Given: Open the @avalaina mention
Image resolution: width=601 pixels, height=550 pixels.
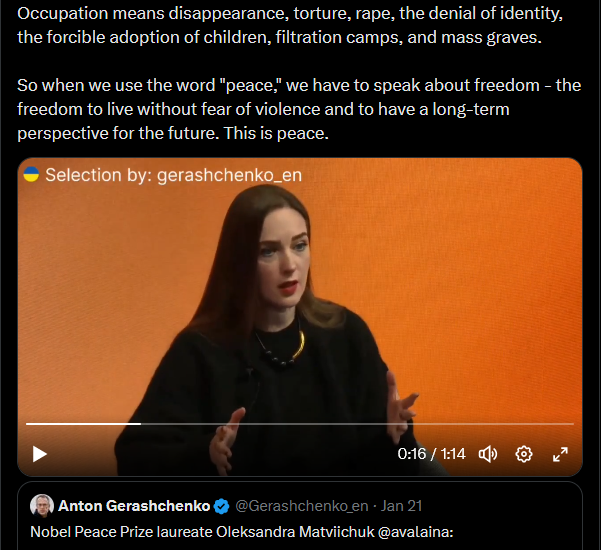Looking at the screenshot, I should [x=415, y=532].
